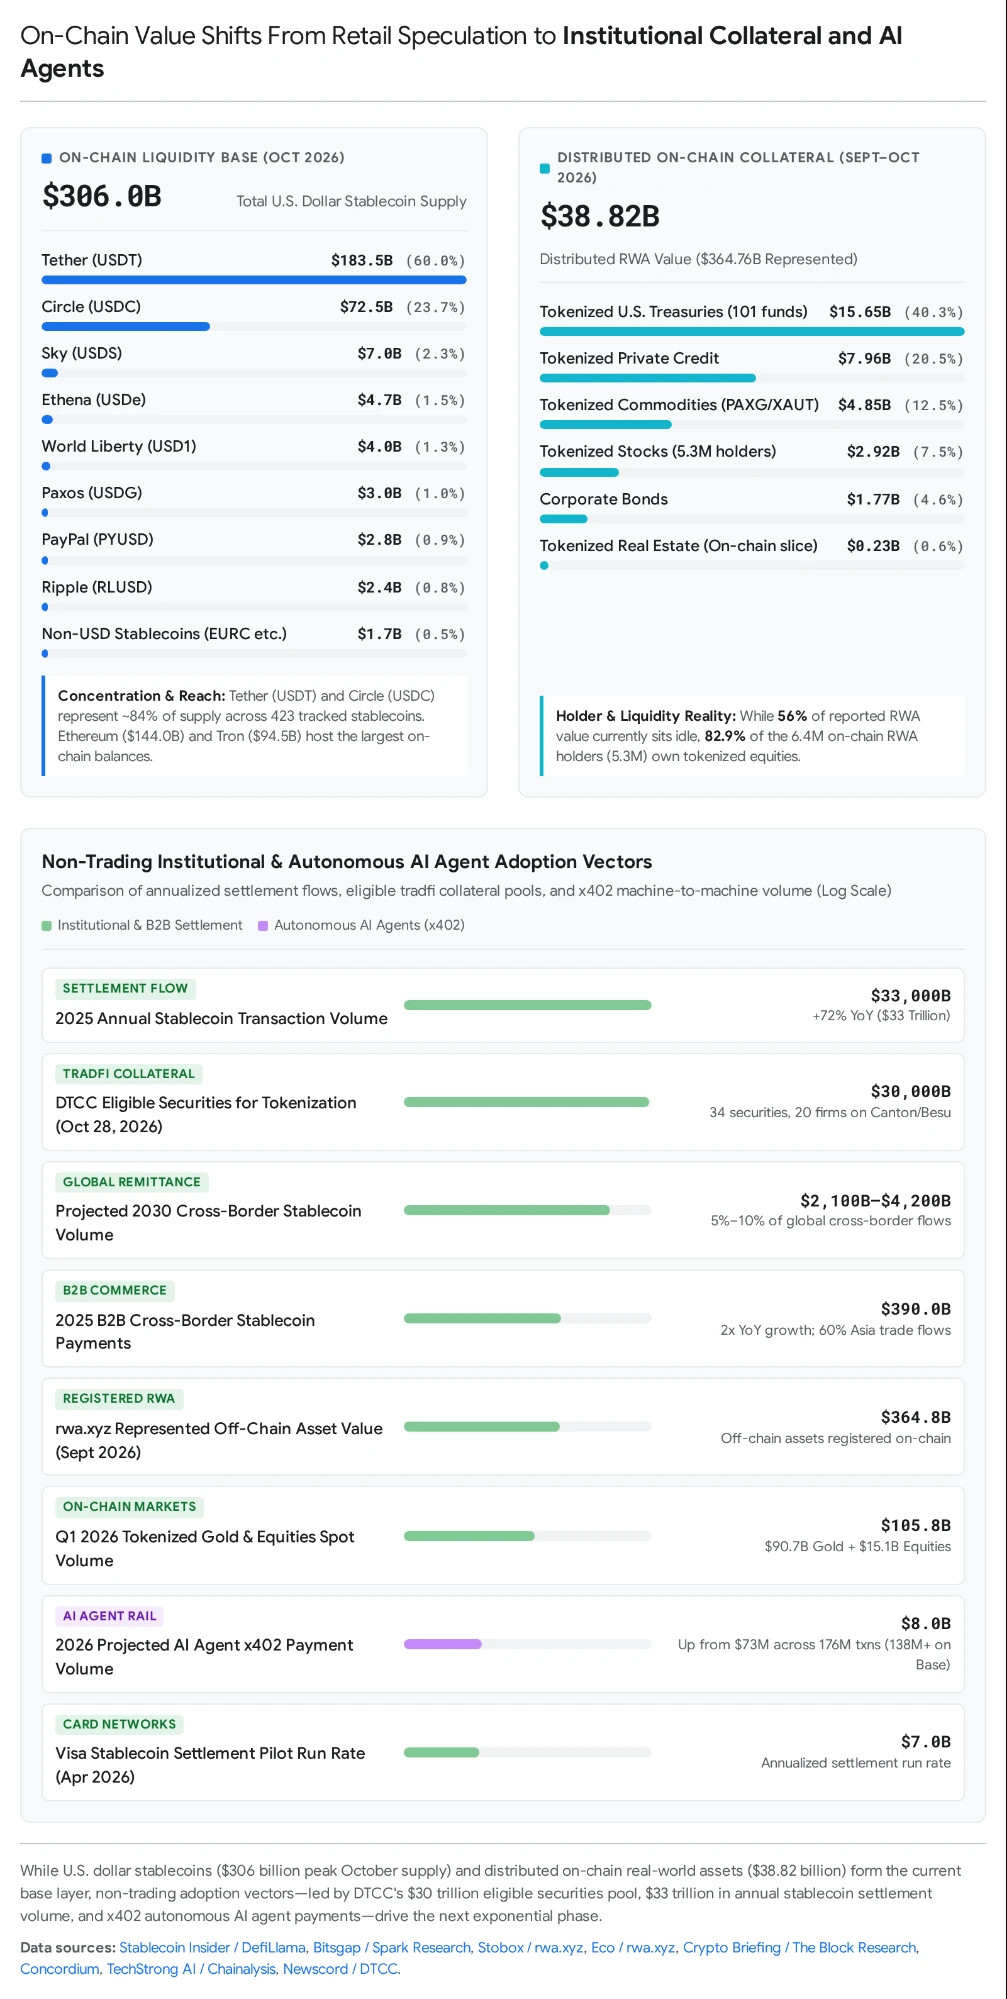The width and height of the screenshot is (1007, 1999).
Task: Click the $38.82B distributed RWA figure
Action: click(x=600, y=216)
